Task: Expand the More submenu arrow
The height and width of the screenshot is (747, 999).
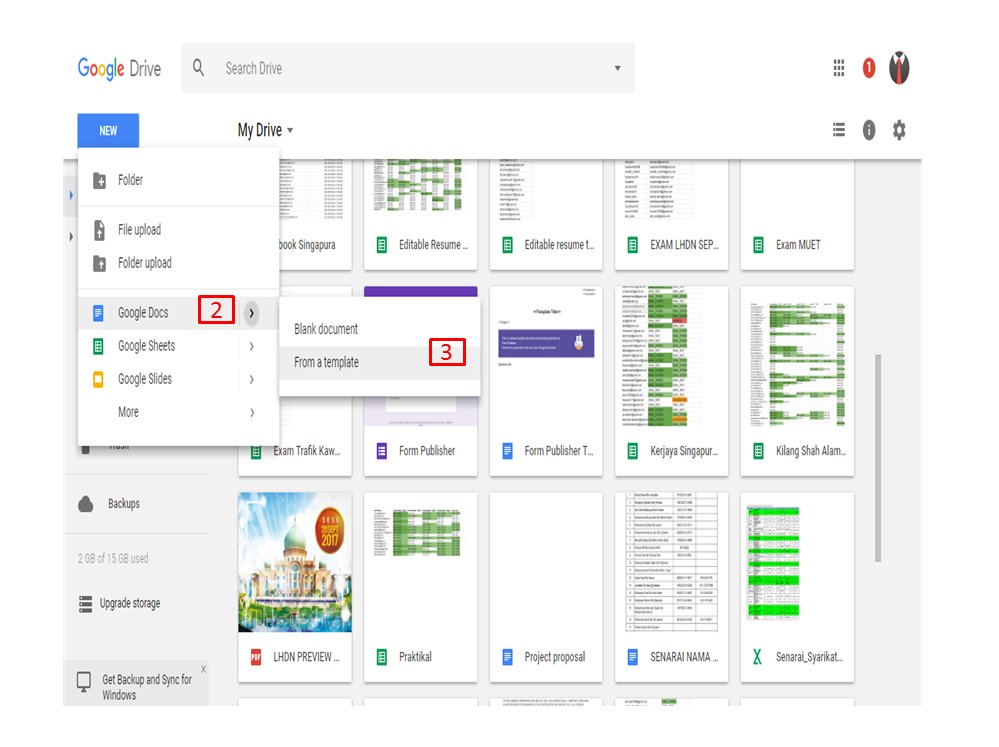Action: pyautogui.click(x=252, y=412)
